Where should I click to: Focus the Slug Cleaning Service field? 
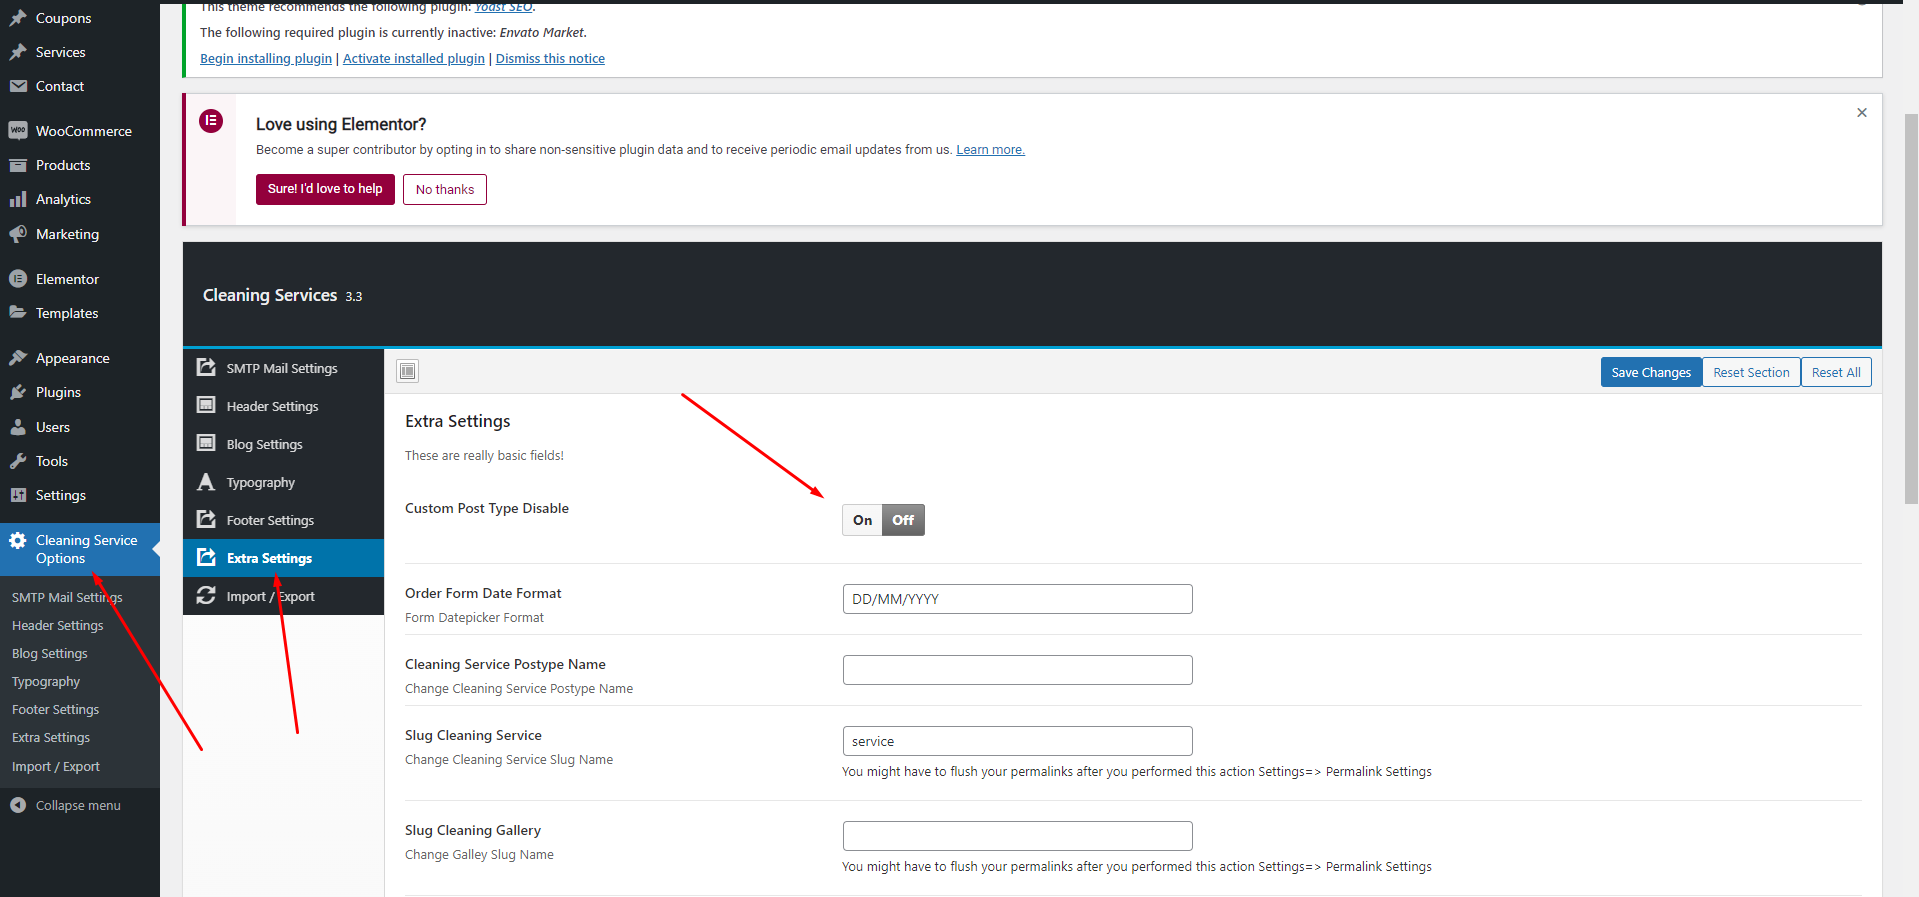(x=1018, y=741)
